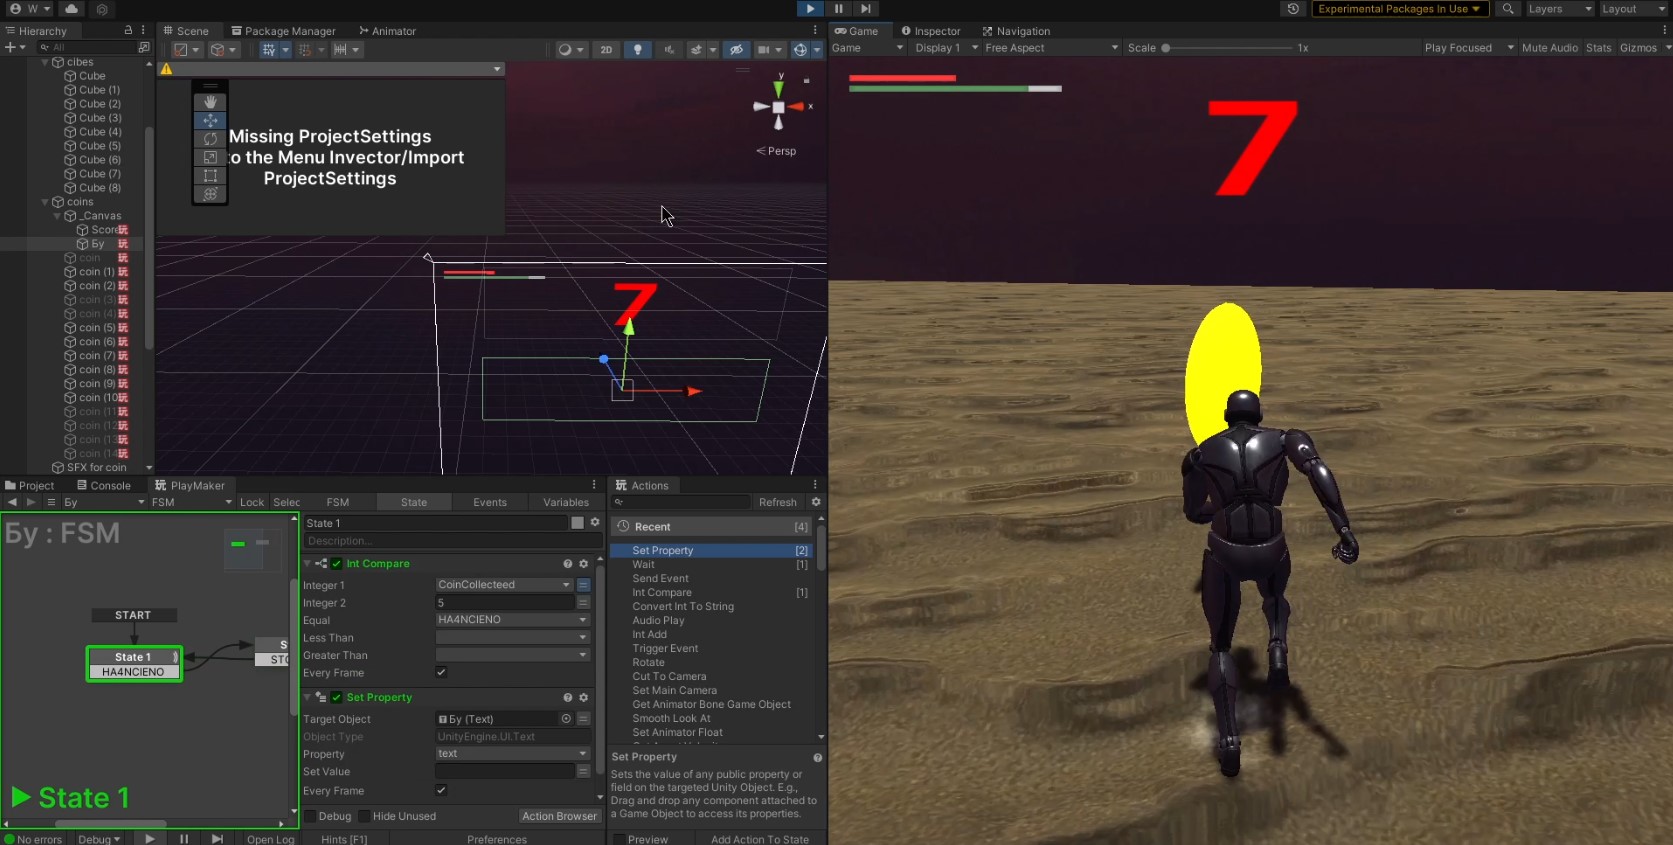The height and width of the screenshot is (845, 1673).
Task: Click the cloud services icon
Action: click(71, 8)
